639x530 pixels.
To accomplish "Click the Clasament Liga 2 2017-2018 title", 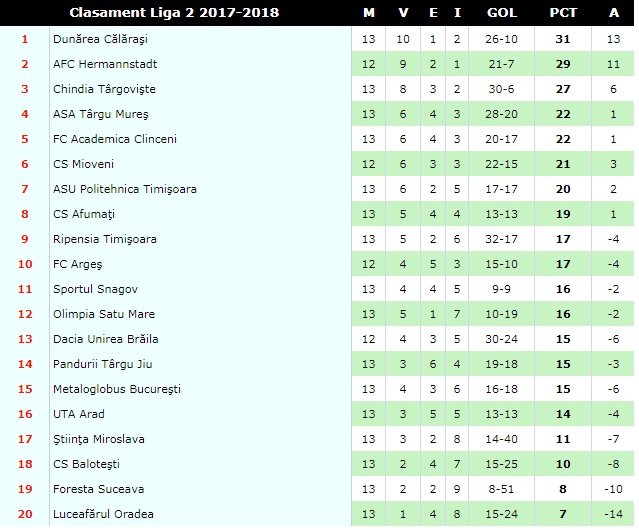I will [x=174, y=13].
